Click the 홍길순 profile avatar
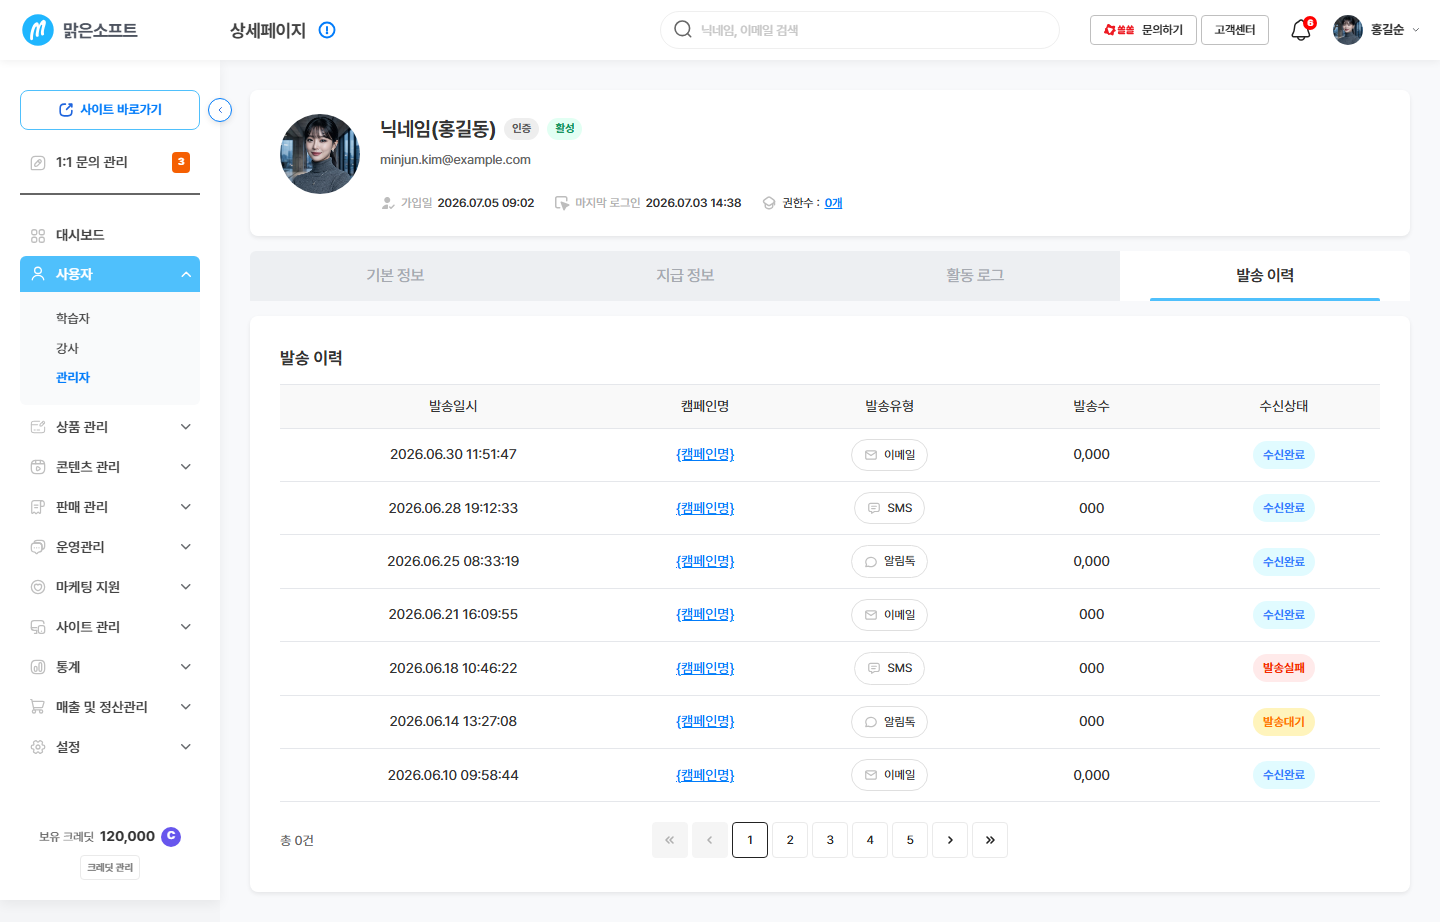Viewport: 1440px width, 922px height. 1348,30
